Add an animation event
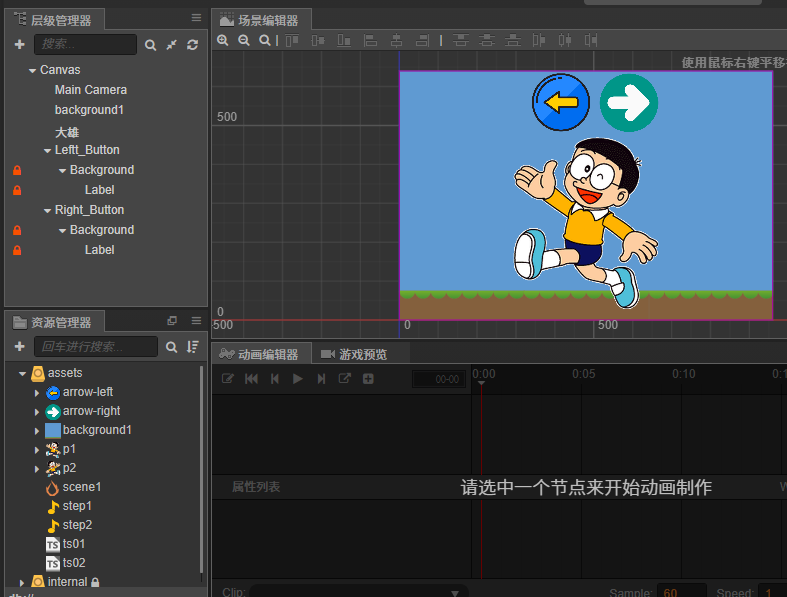Screen dimensions: 787x597 pyautogui.click(x=368, y=379)
